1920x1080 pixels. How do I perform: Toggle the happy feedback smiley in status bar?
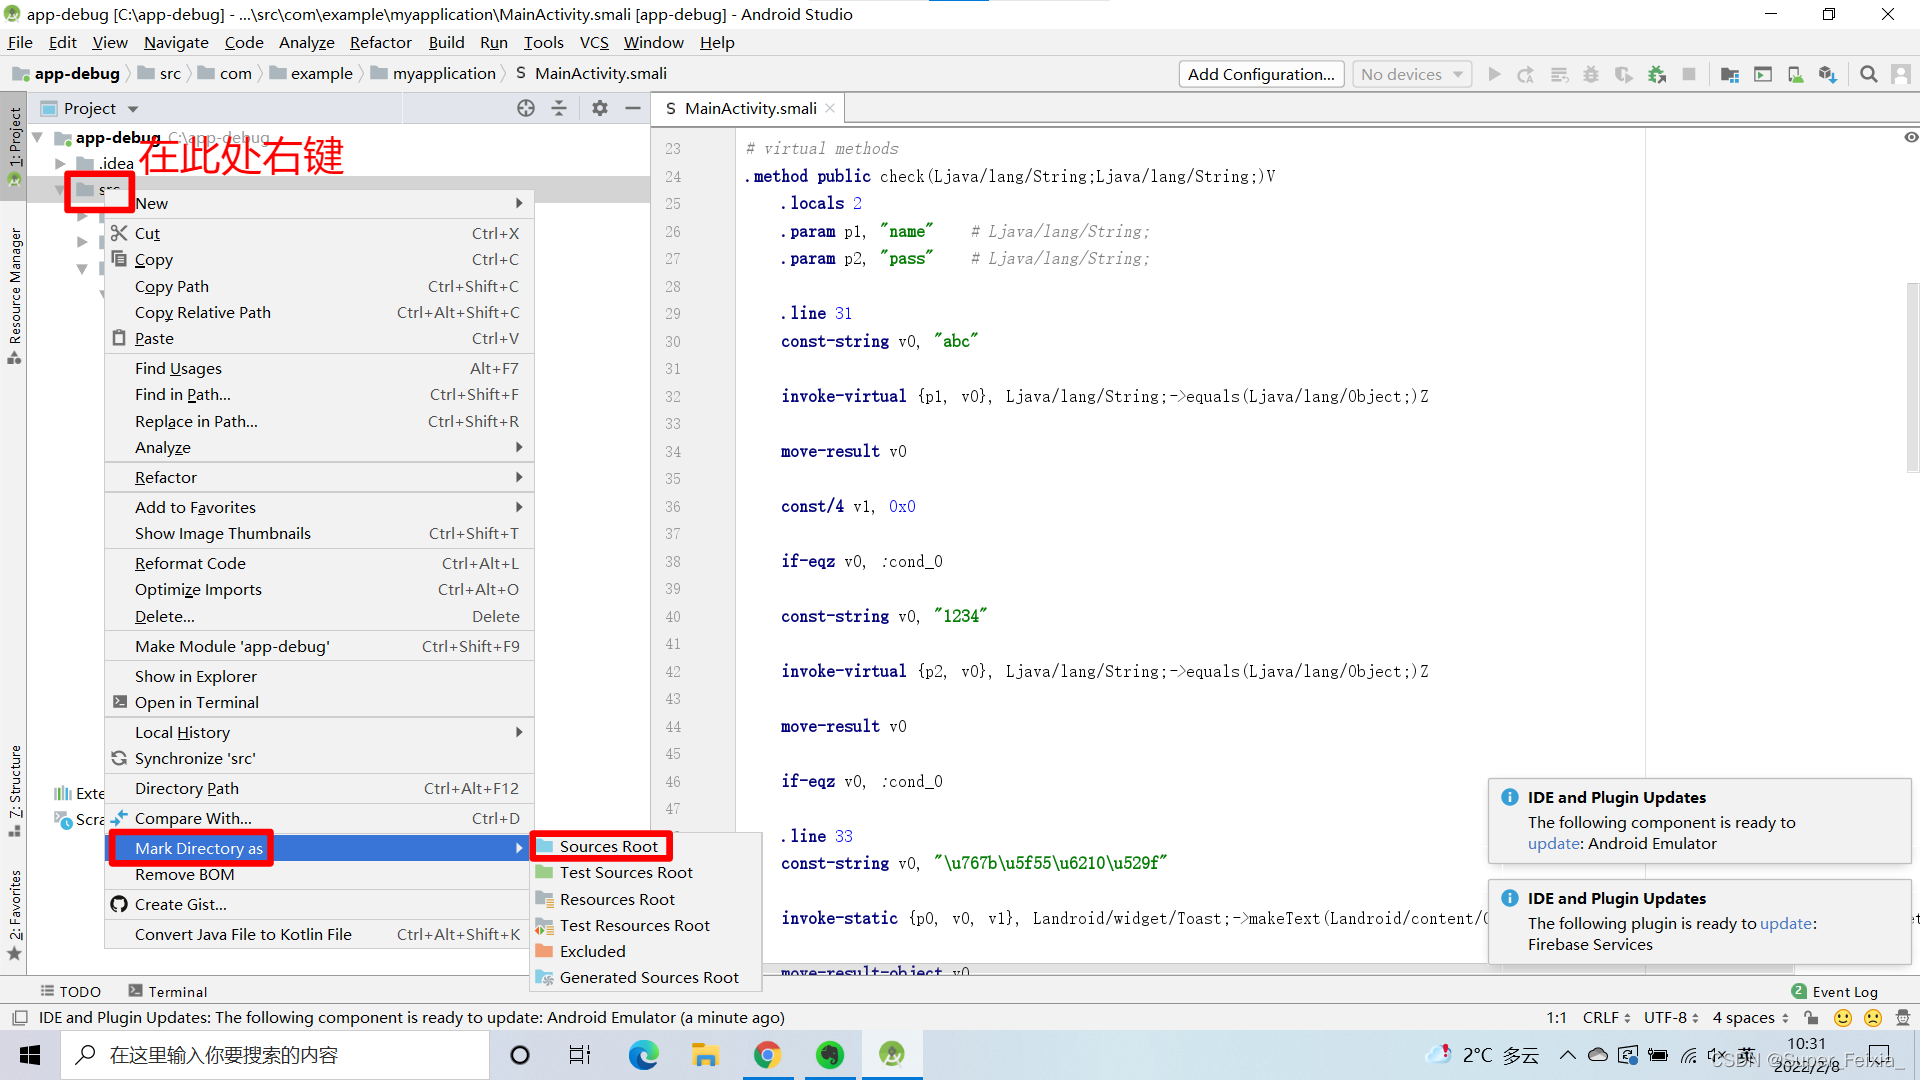pos(1843,1017)
